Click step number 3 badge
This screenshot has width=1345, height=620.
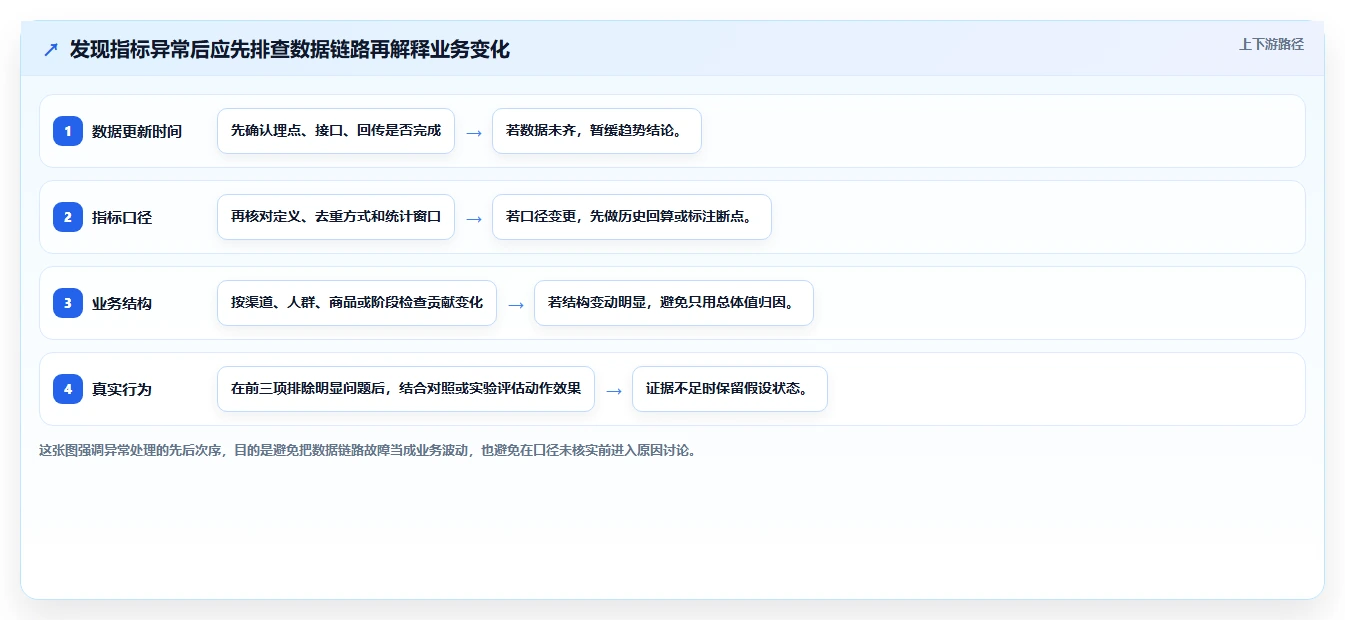[x=68, y=302]
